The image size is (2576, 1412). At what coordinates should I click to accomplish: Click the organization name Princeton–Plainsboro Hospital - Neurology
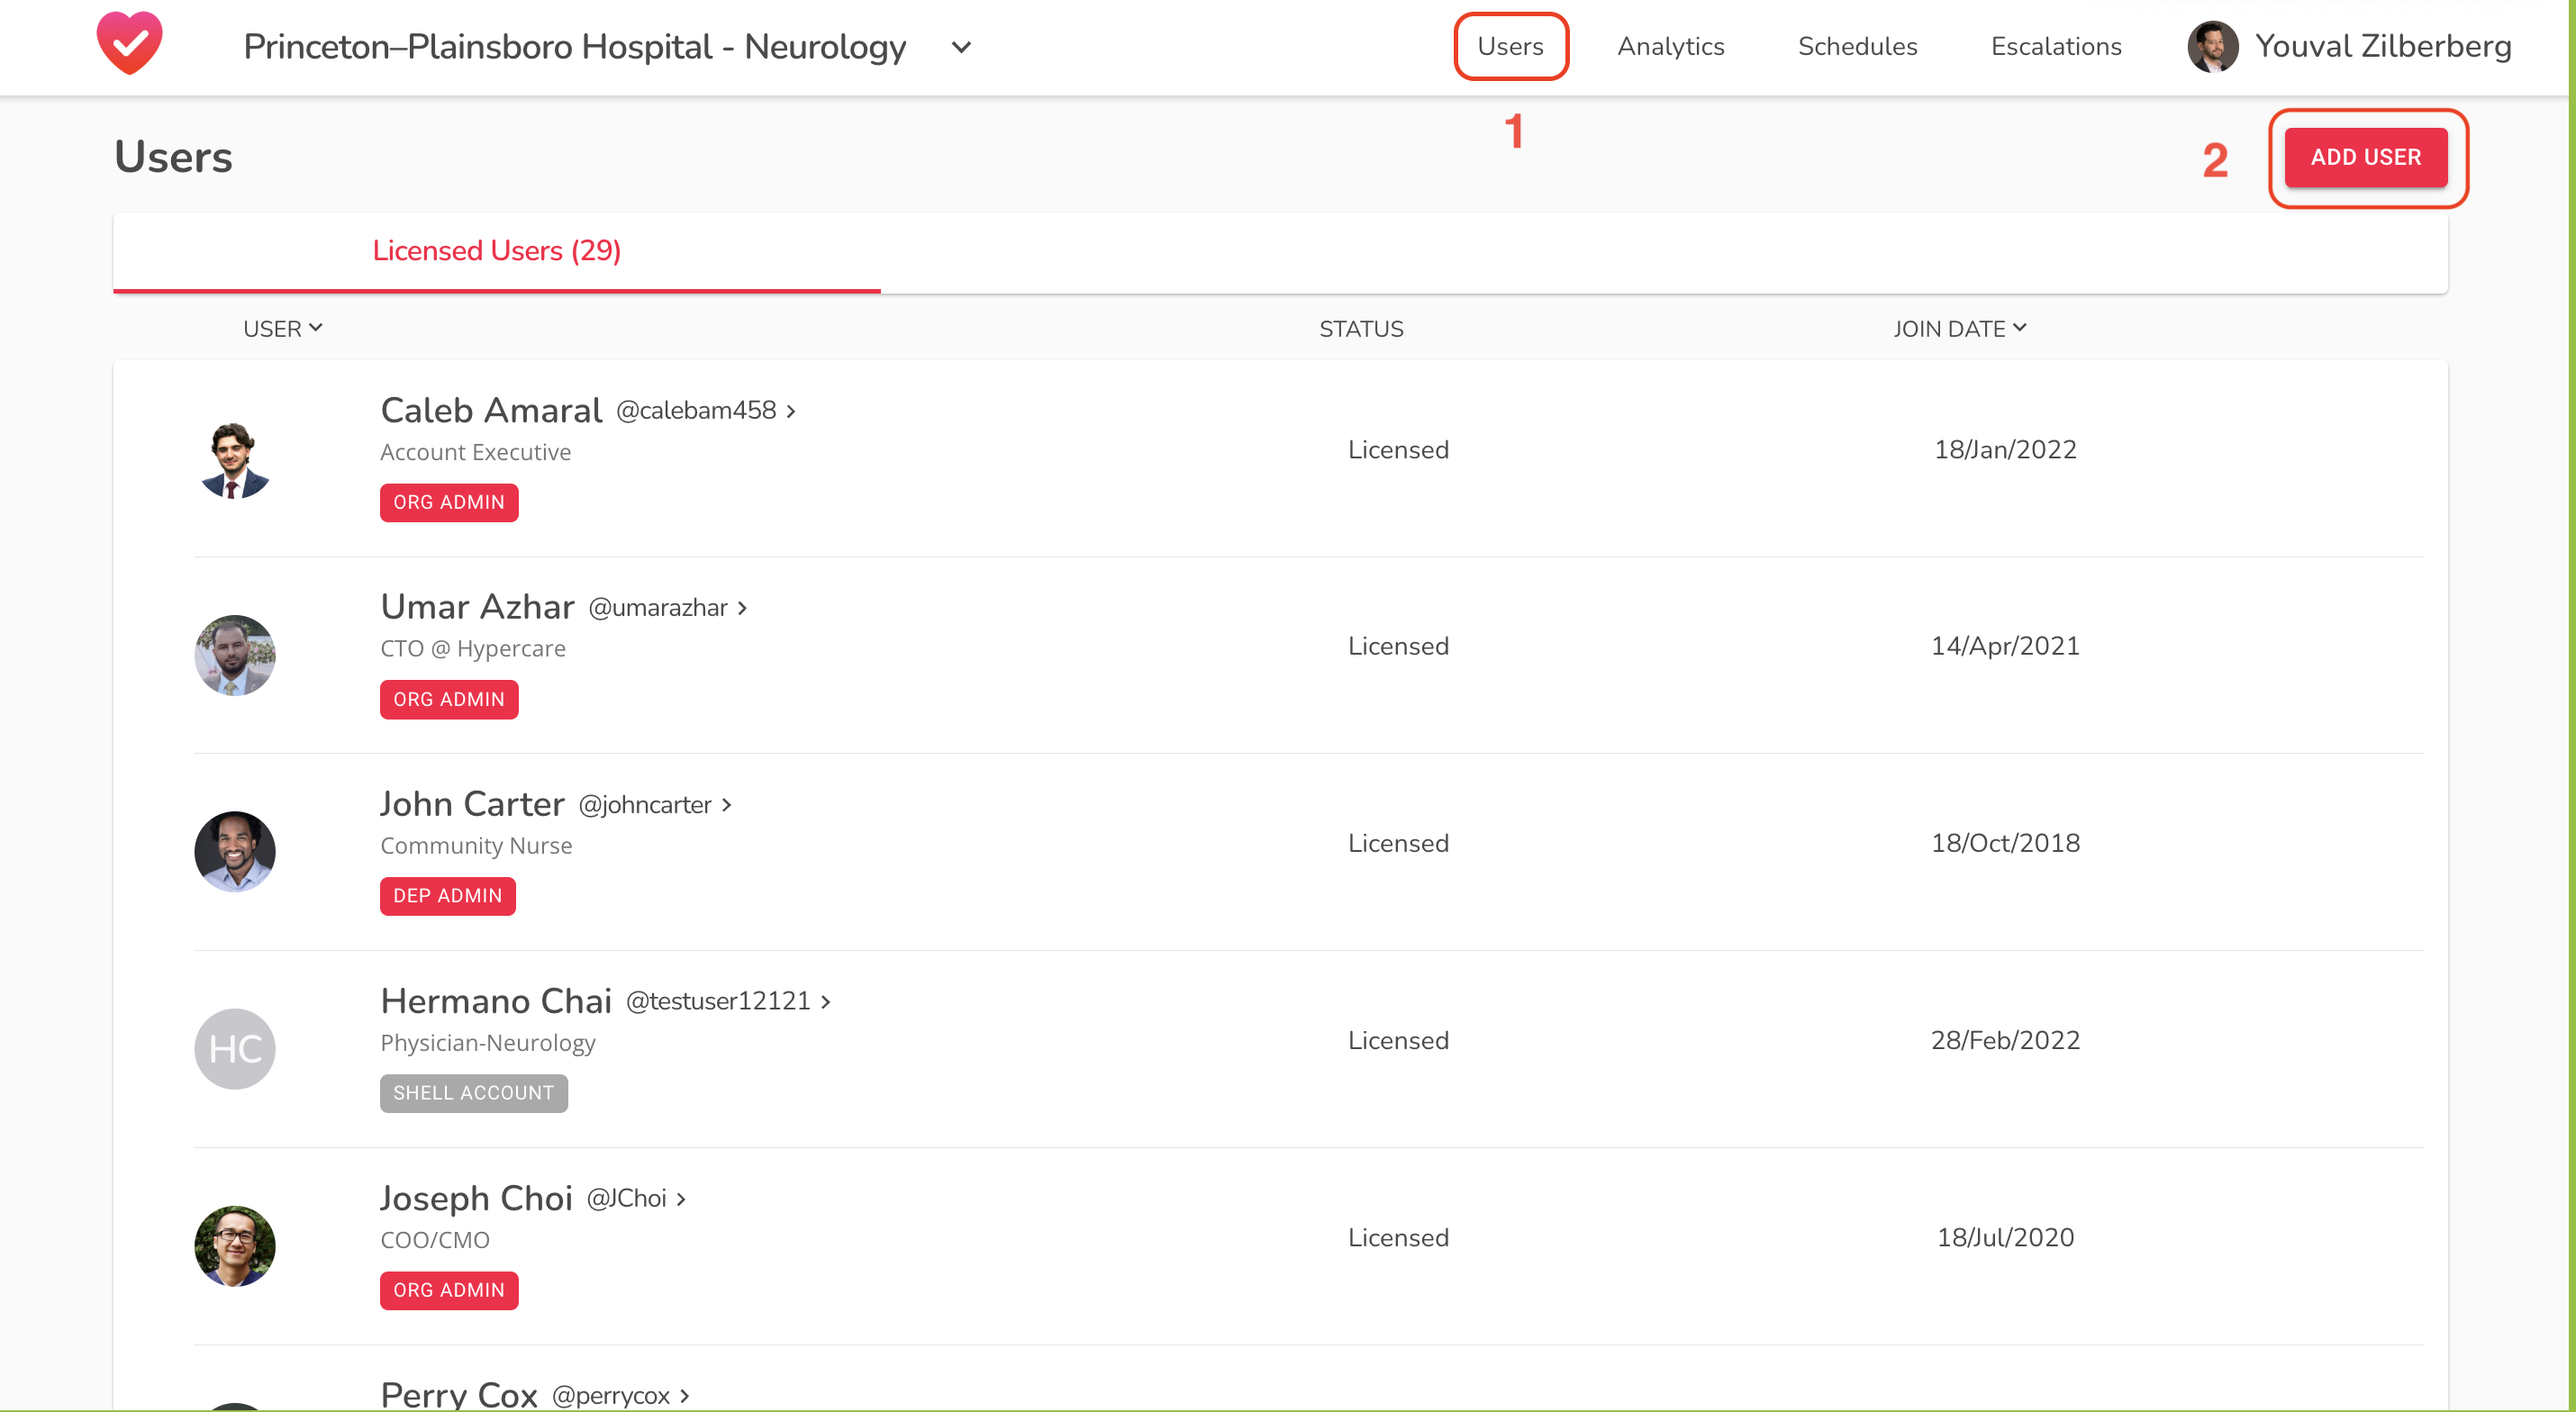[575, 47]
